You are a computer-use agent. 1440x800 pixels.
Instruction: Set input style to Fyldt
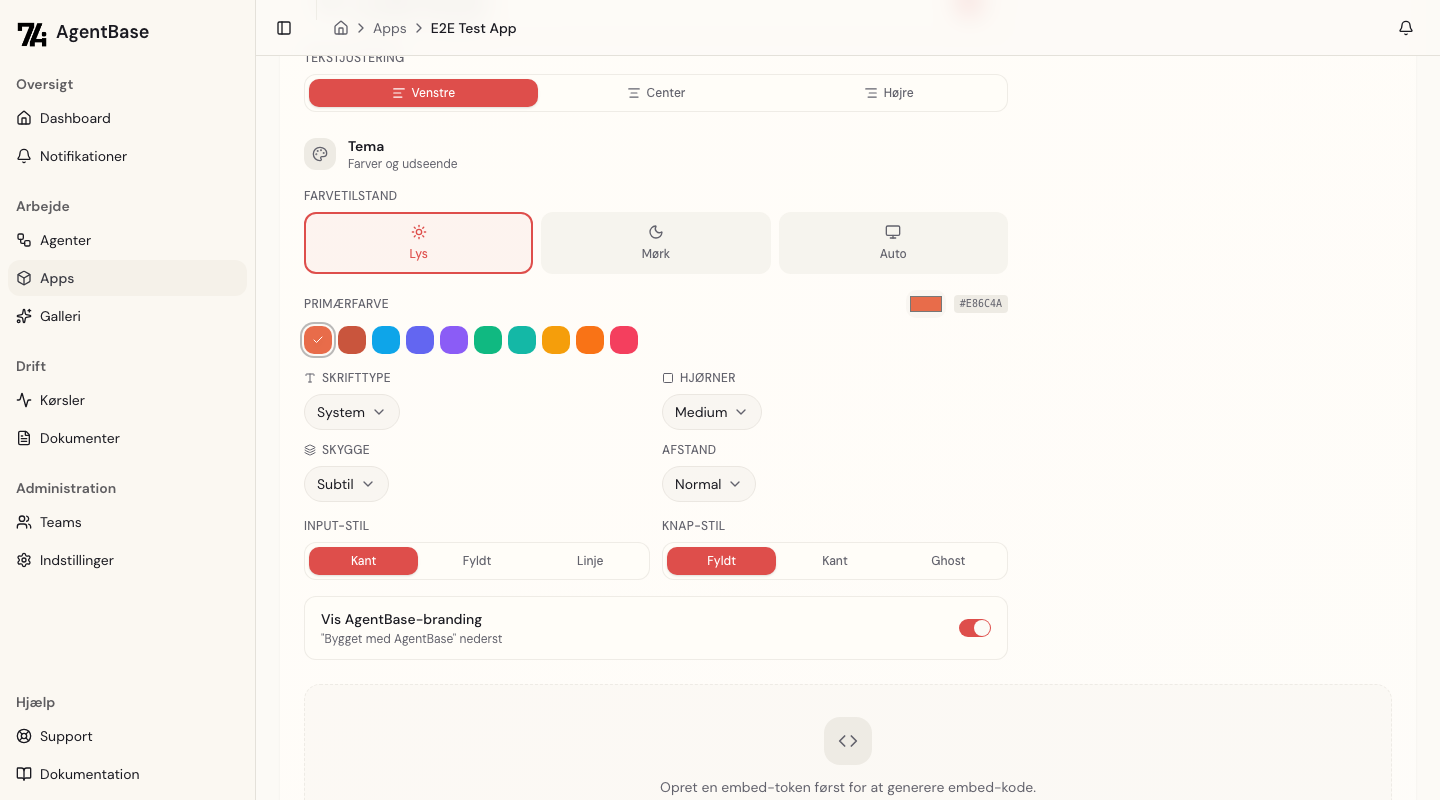(x=477, y=561)
